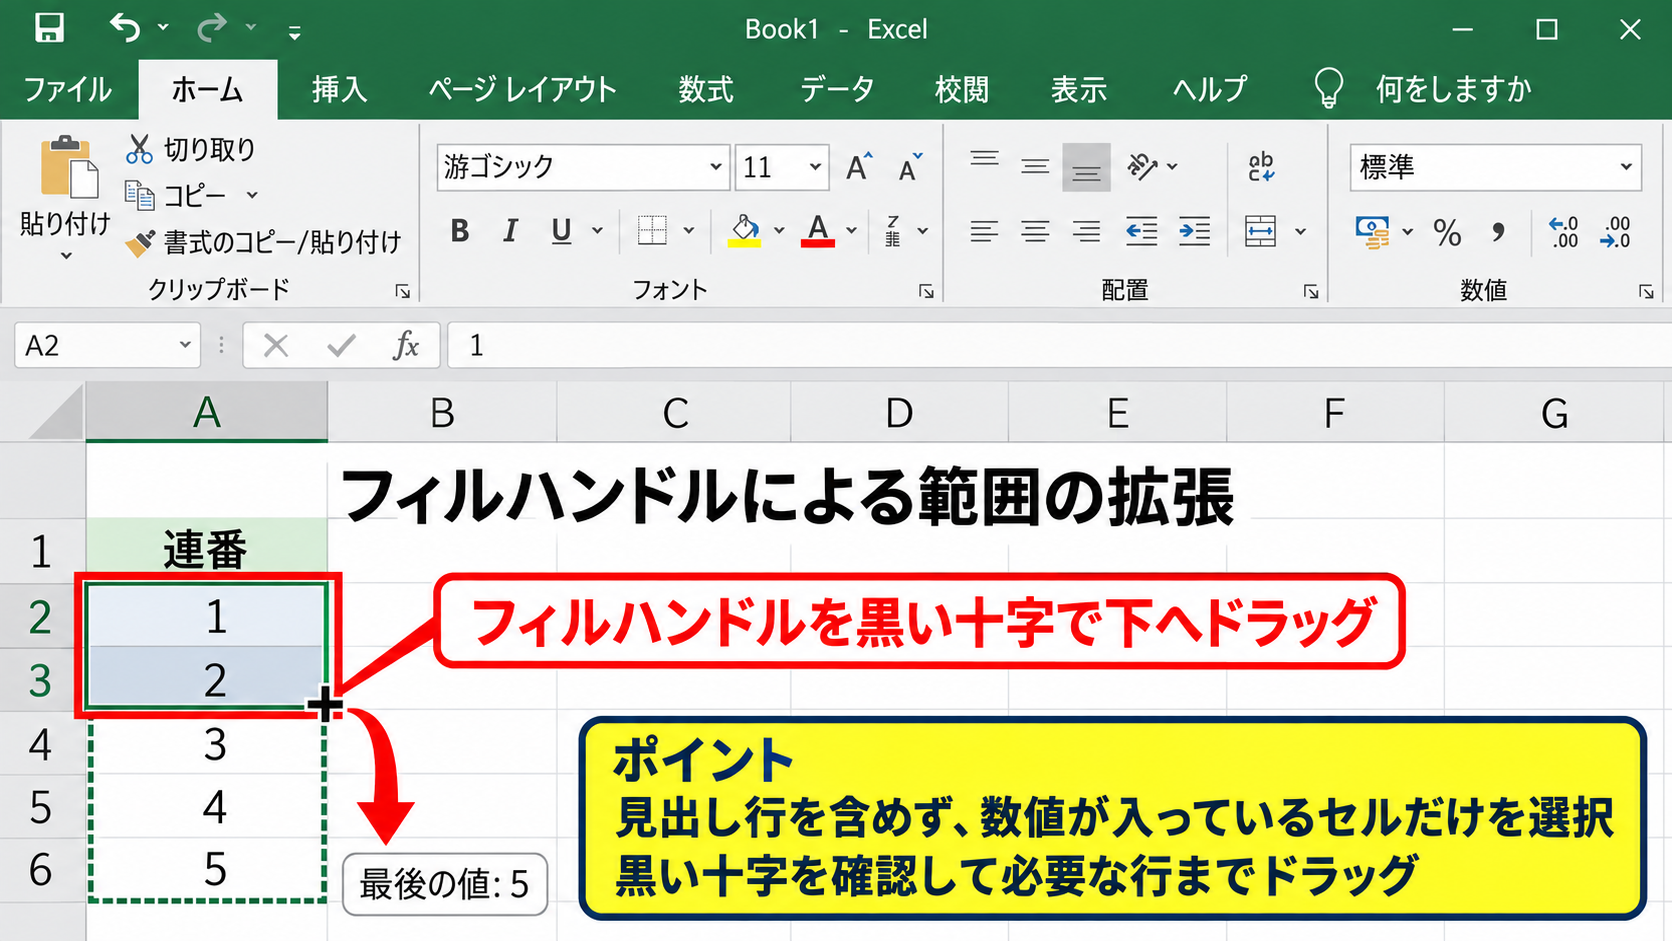Image resolution: width=1672 pixels, height=941 pixels.
Task: Click the increase decimal icon
Action: pyautogui.click(x=1563, y=232)
